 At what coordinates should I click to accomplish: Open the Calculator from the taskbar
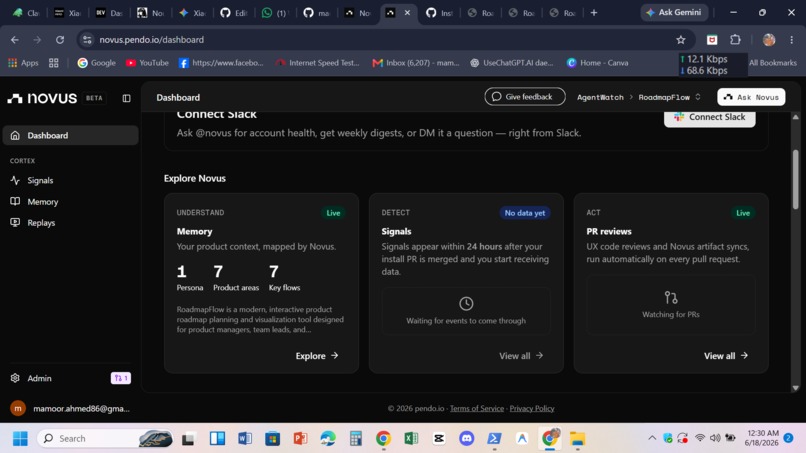pyautogui.click(x=356, y=439)
